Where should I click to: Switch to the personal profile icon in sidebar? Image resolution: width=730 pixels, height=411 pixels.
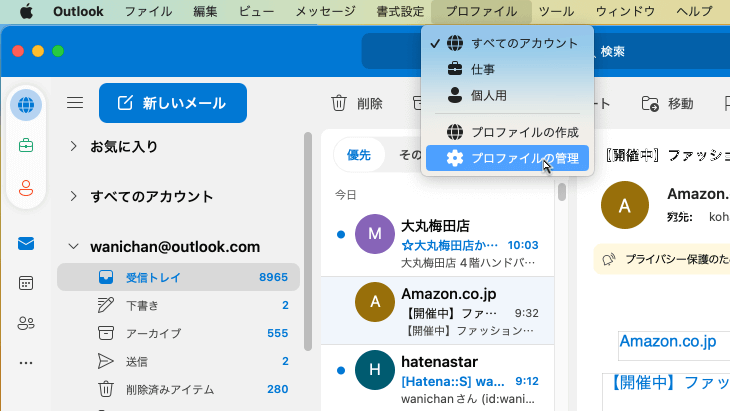pyautogui.click(x=26, y=188)
